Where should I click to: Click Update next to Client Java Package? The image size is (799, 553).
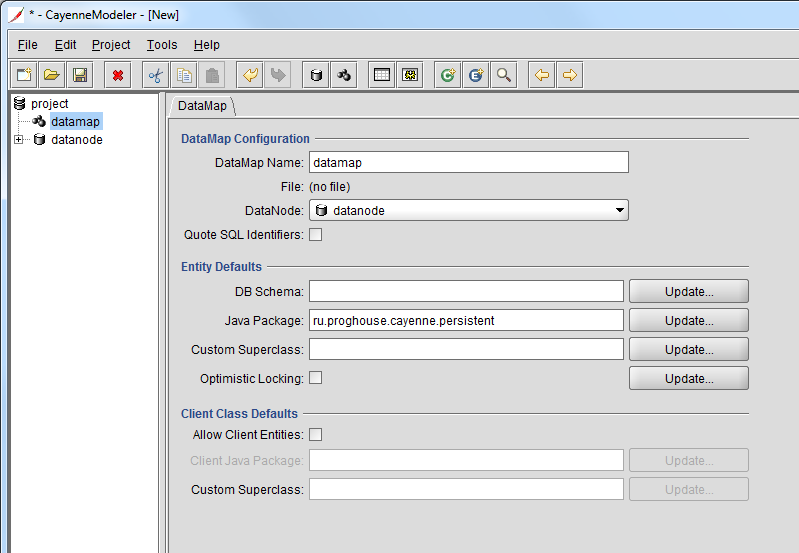689,461
